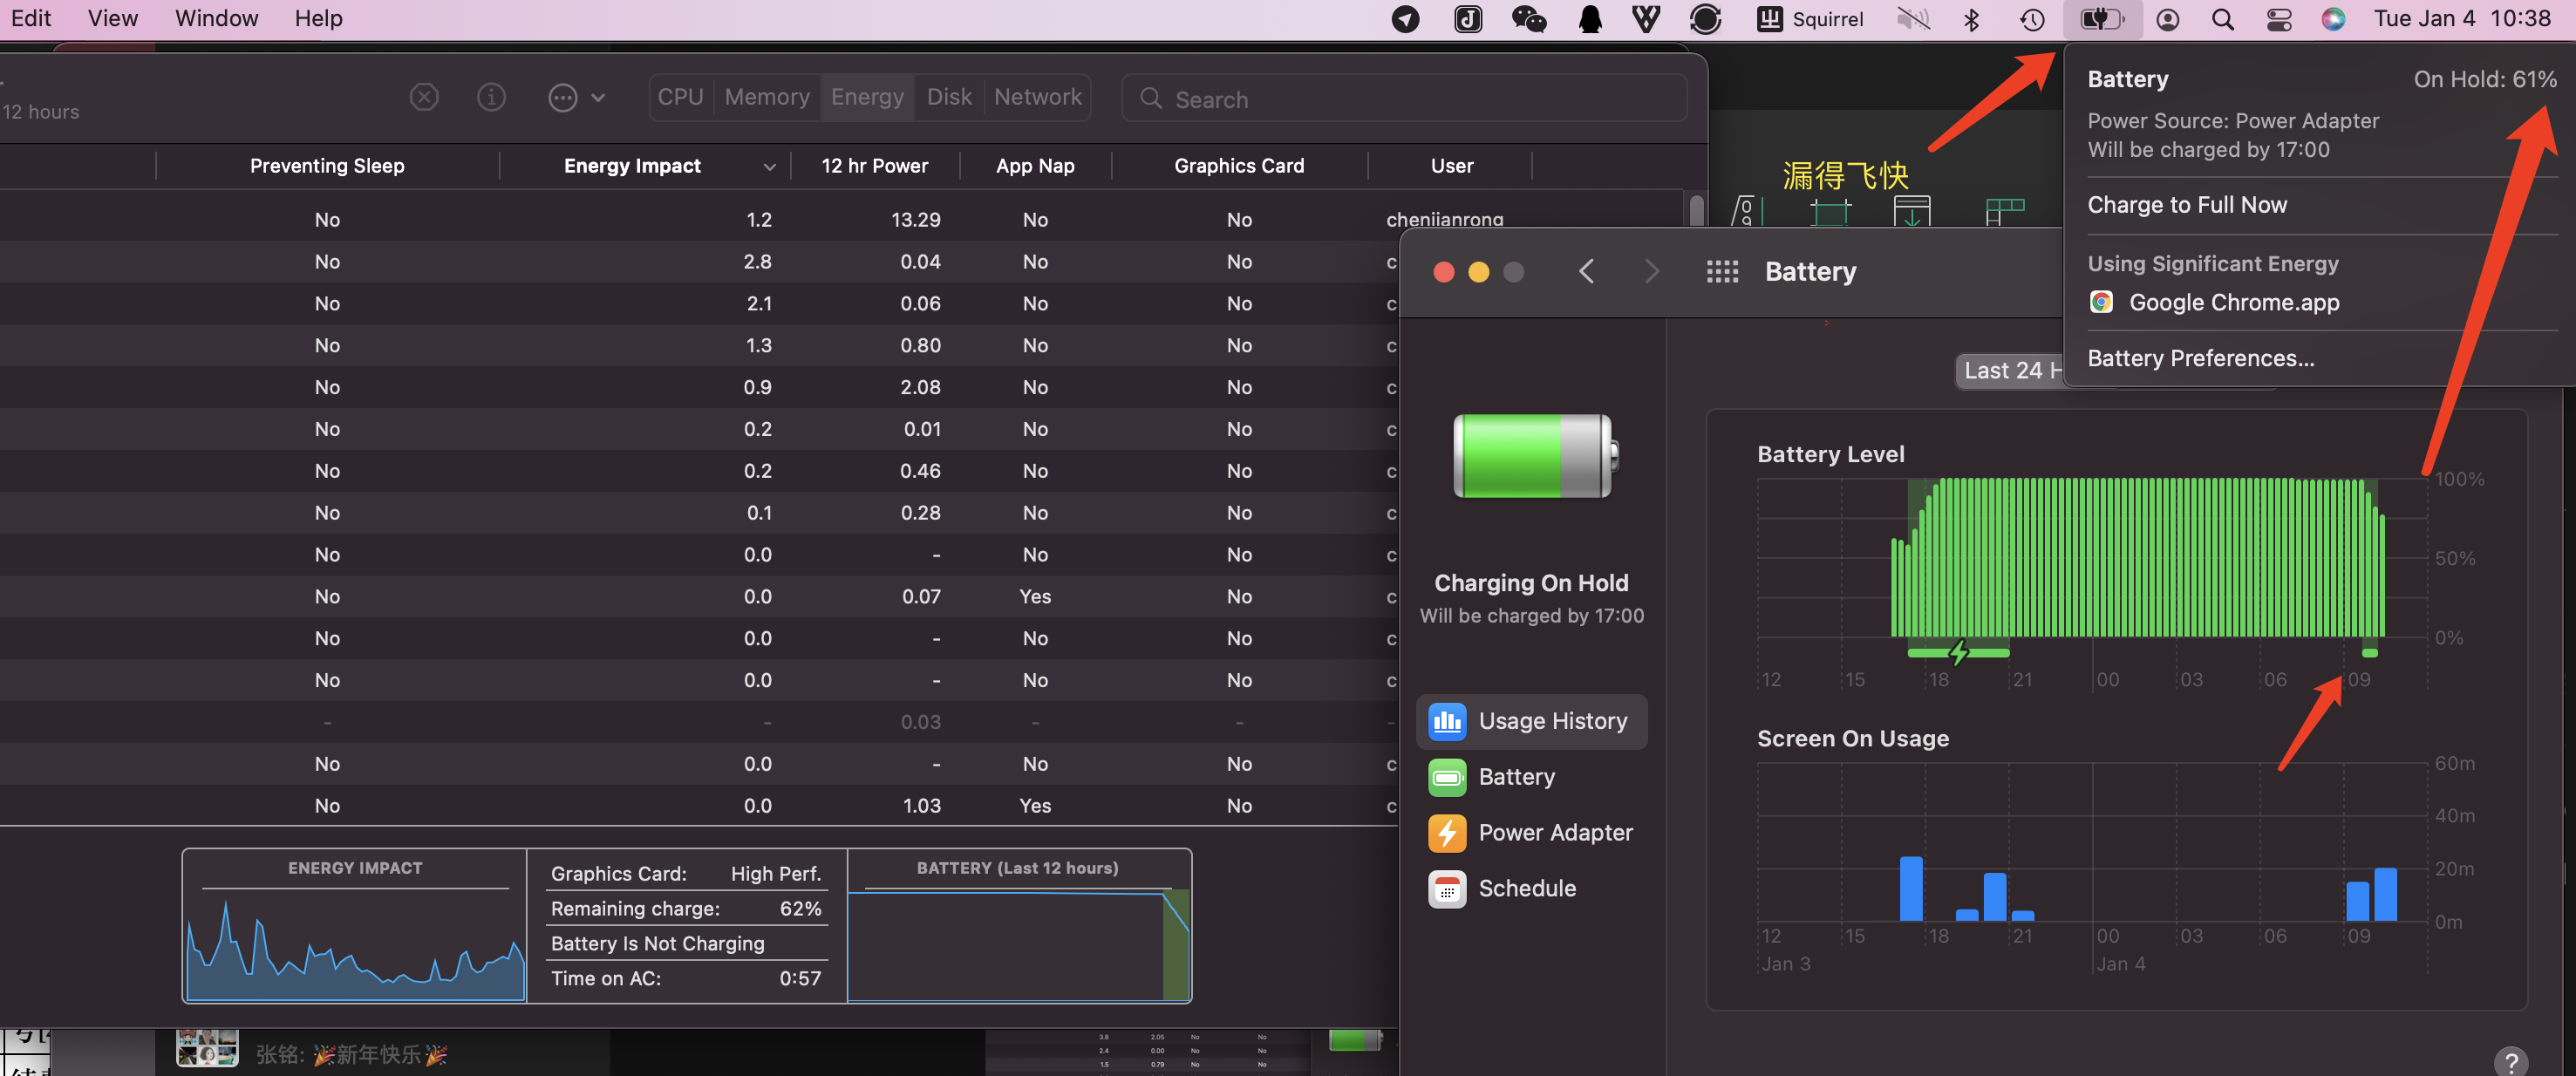
Task: Click Google Chrome.app energy entry
Action: tap(2233, 302)
